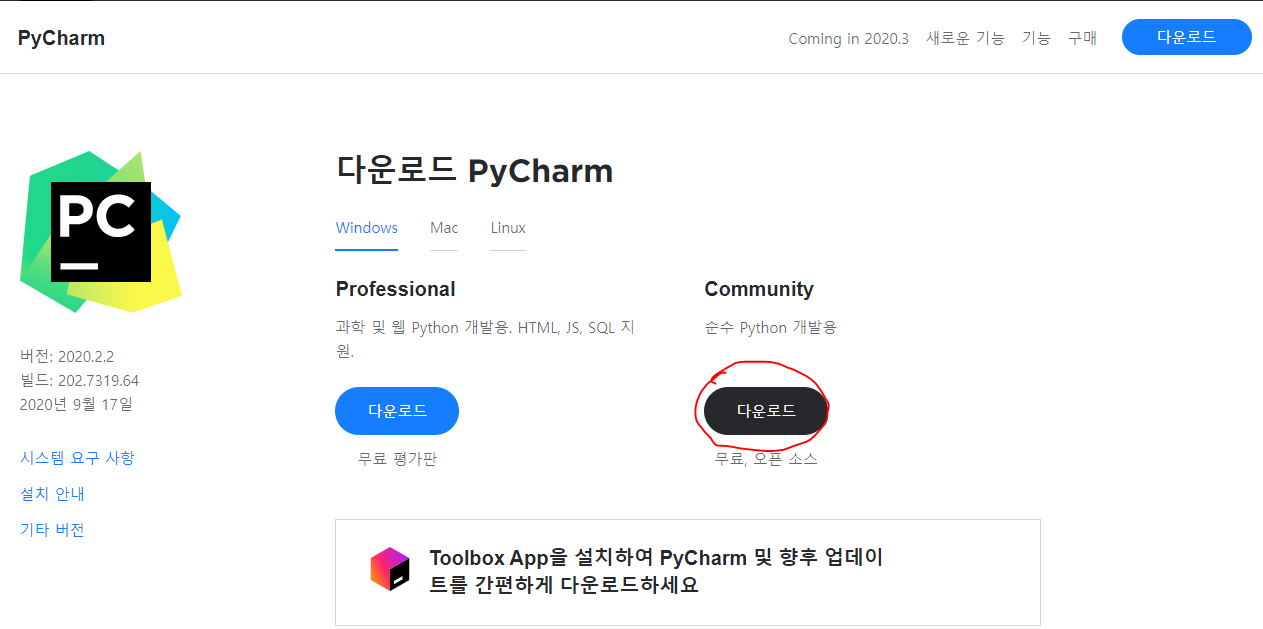The width and height of the screenshot is (1263, 629).
Task: Click the large PyCharm PC logo icon
Action: click(101, 232)
